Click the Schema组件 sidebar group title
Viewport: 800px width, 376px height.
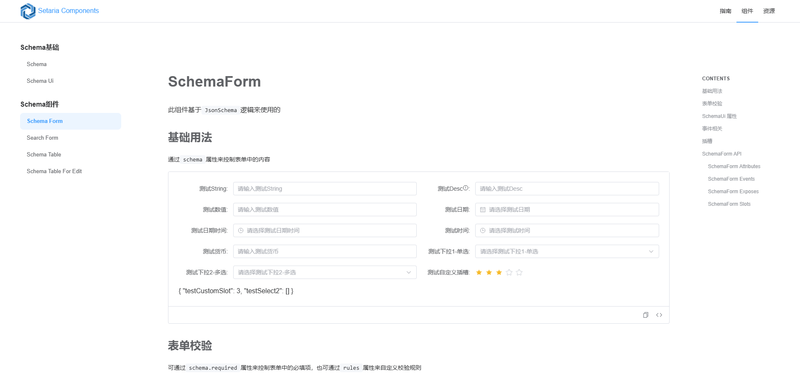(x=40, y=105)
